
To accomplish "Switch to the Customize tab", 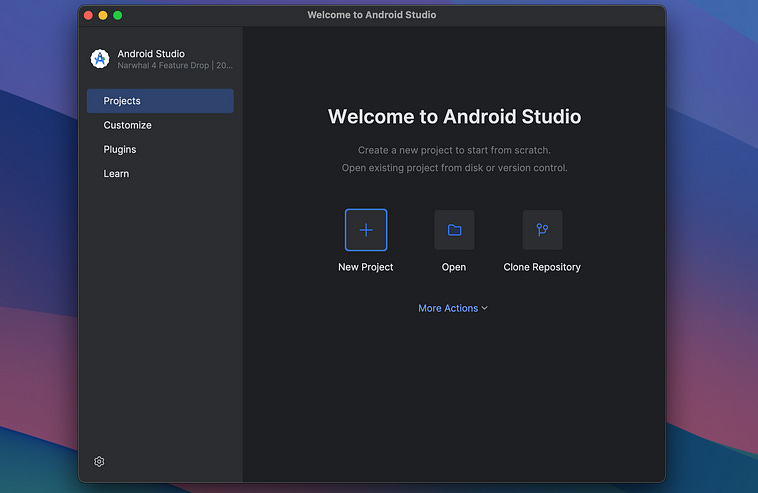I will click(x=160, y=125).
